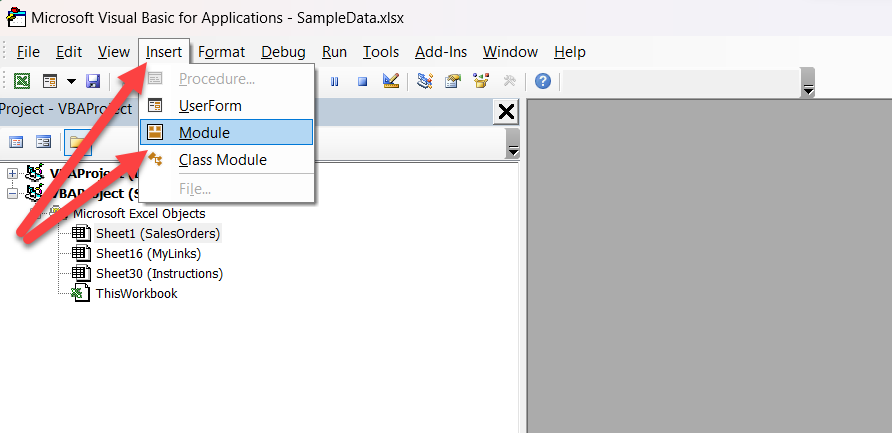Select Module from the Insert menu
Screen dimensions: 892x433
[x=204, y=132]
